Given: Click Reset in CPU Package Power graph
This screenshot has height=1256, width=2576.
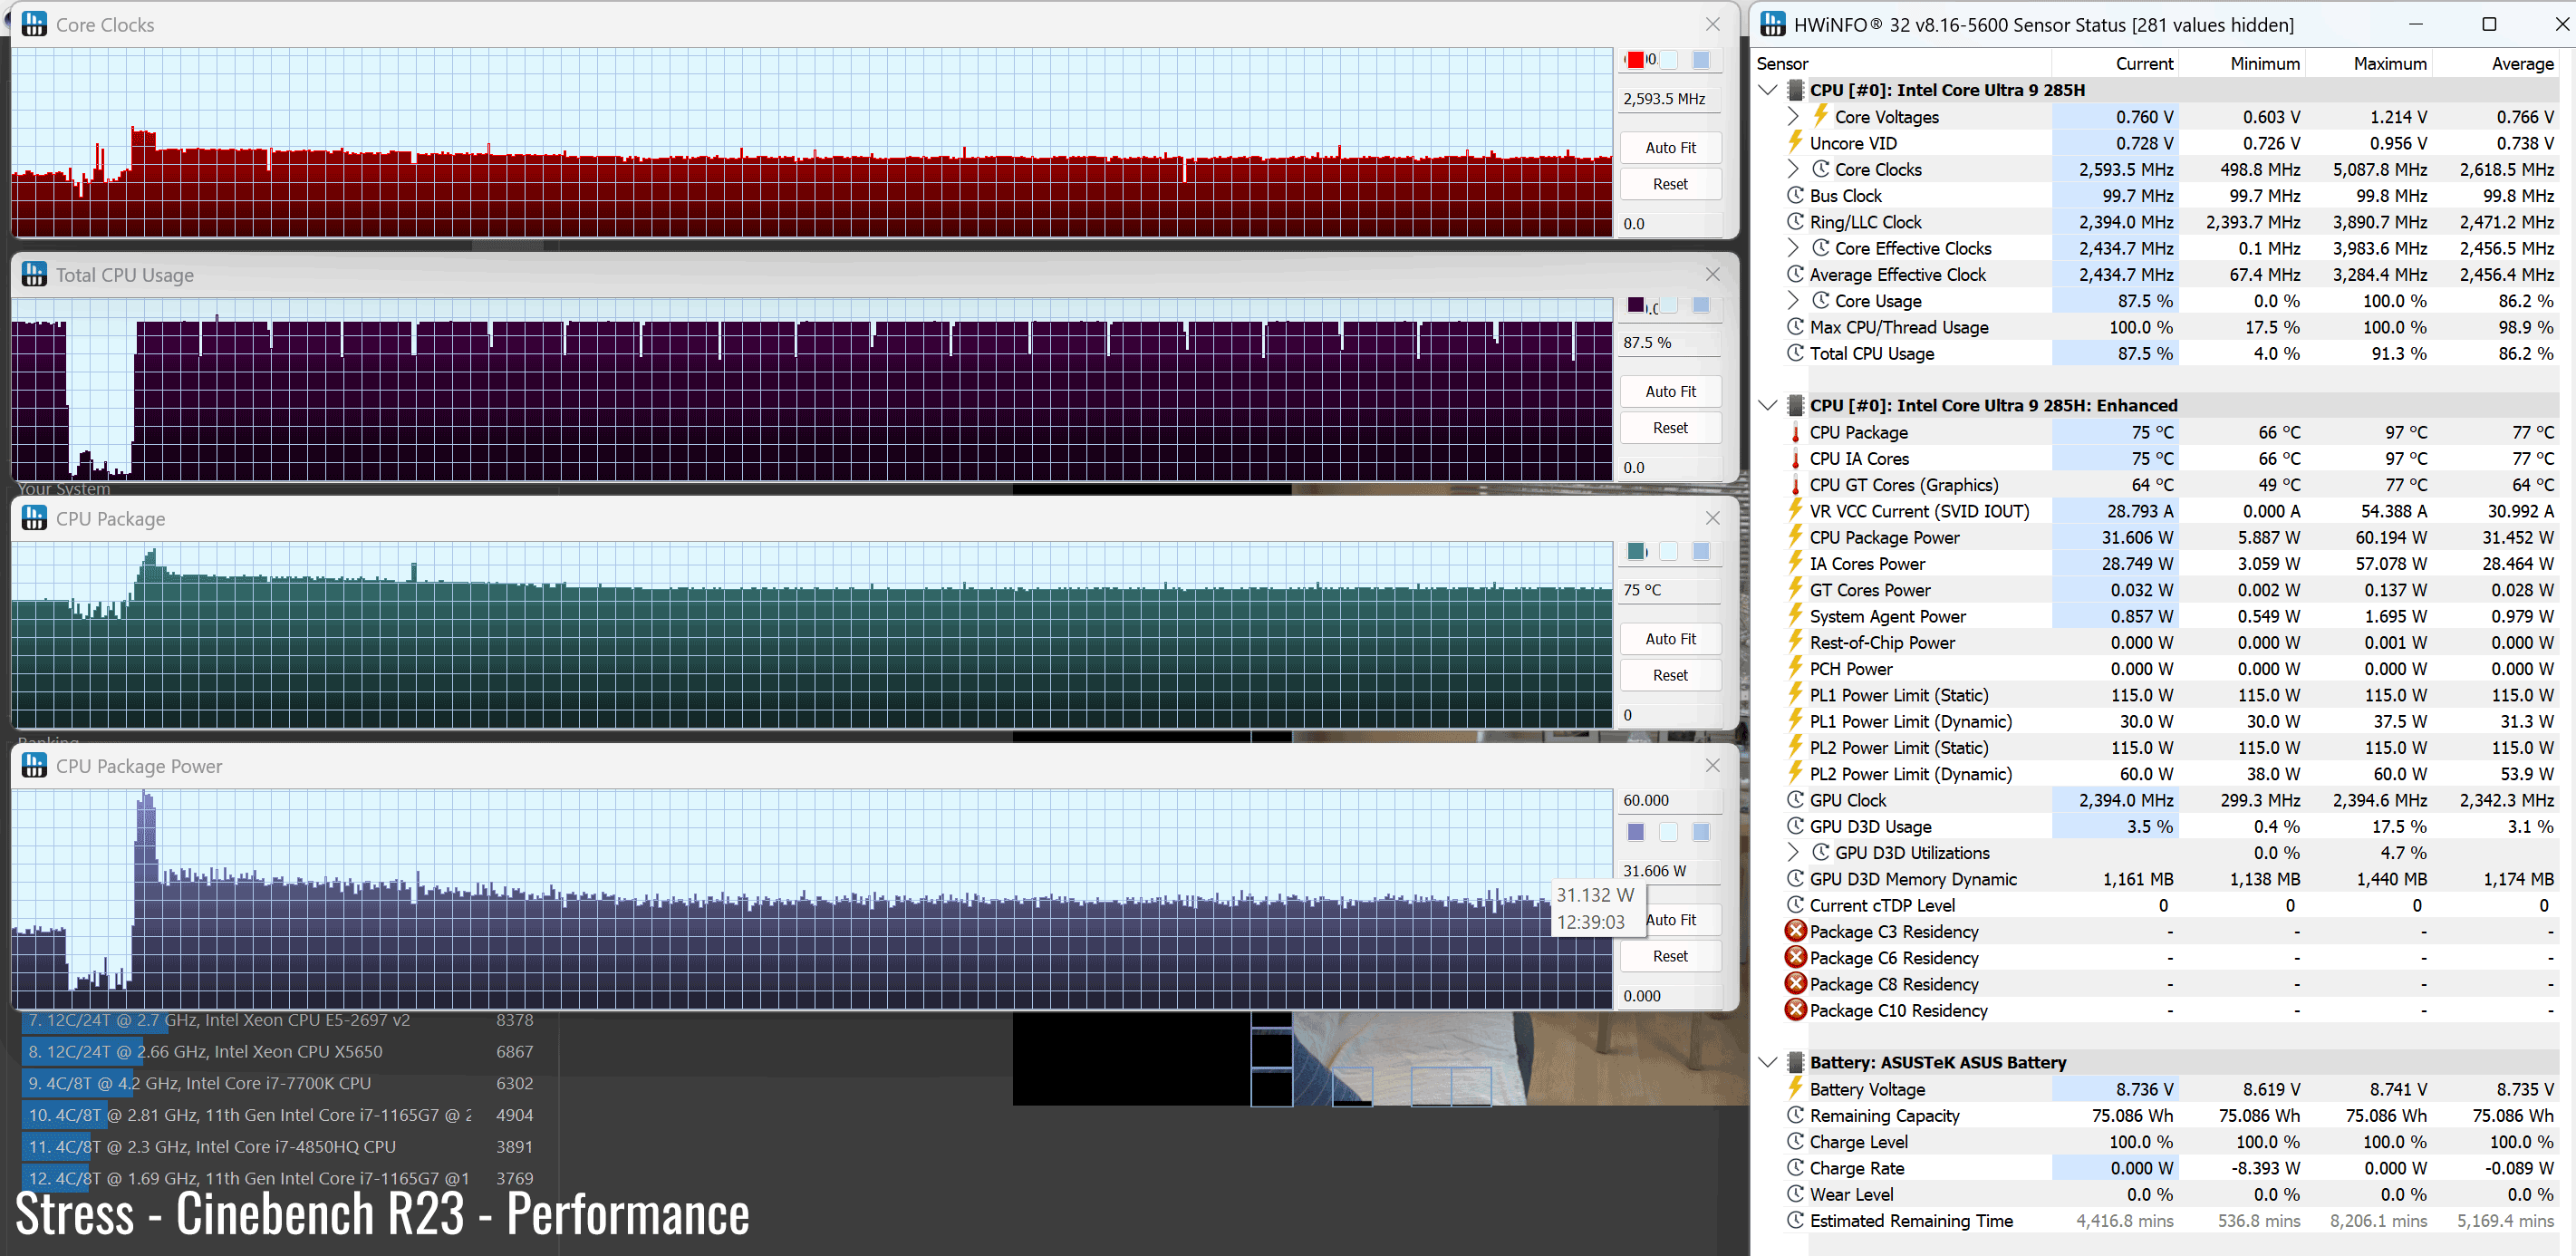Looking at the screenshot, I should (x=1670, y=956).
